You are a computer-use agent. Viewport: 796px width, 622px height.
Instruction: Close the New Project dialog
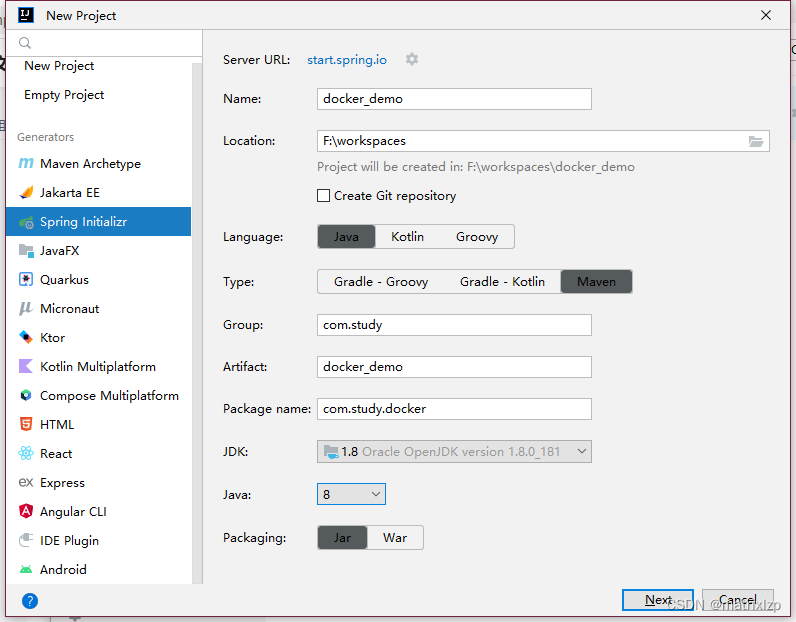click(x=766, y=15)
